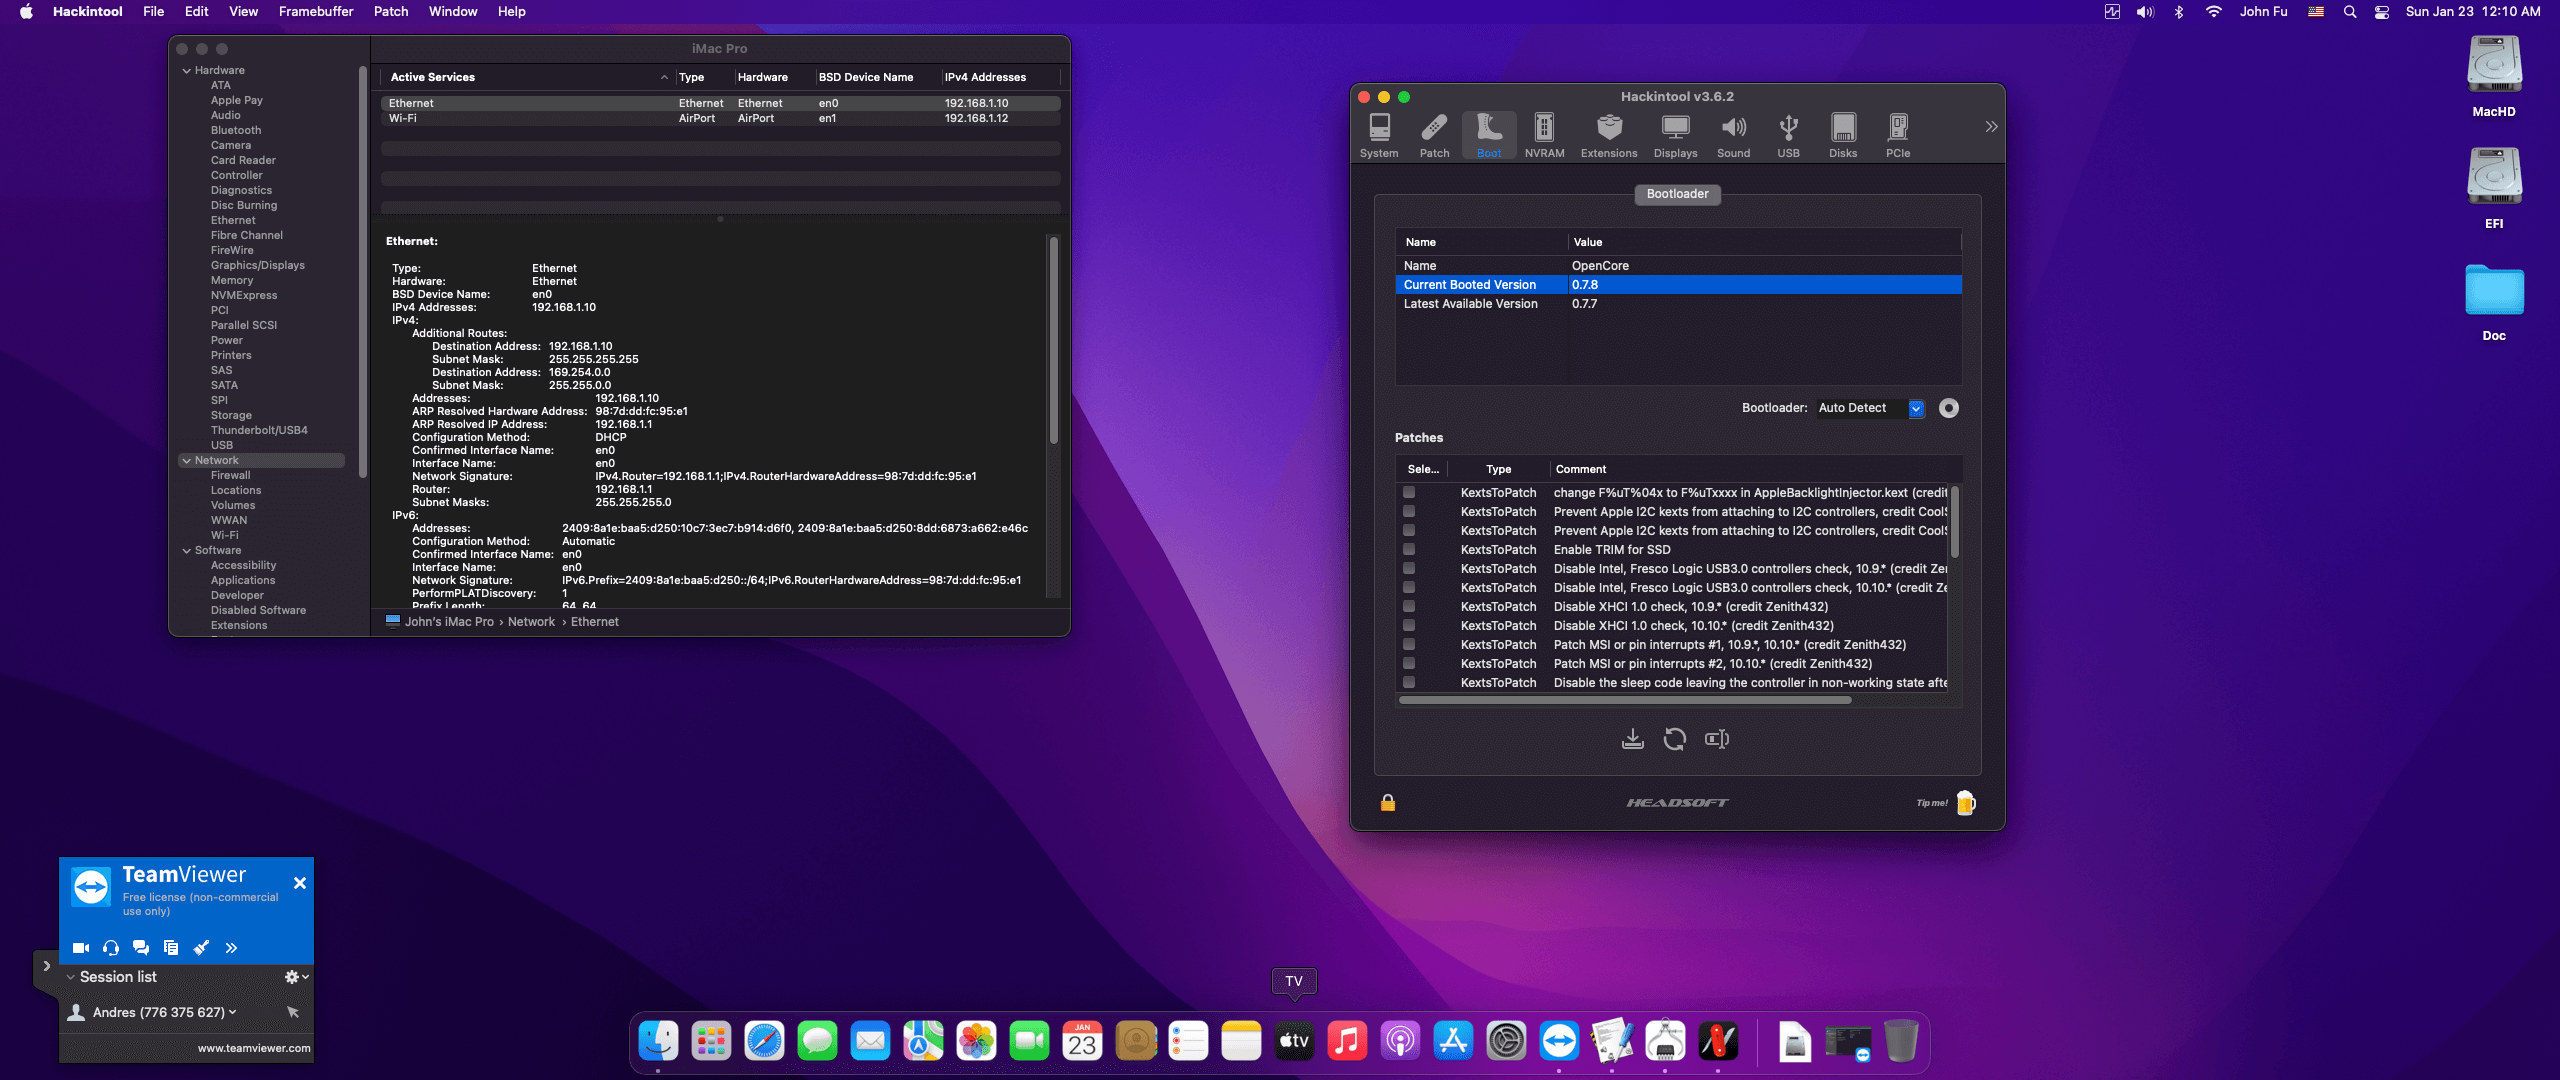Image resolution: width=2560 pixels, height=1080 pixels.
Task: Open the TeamViewer file box icon
Action: click(171, 948)
